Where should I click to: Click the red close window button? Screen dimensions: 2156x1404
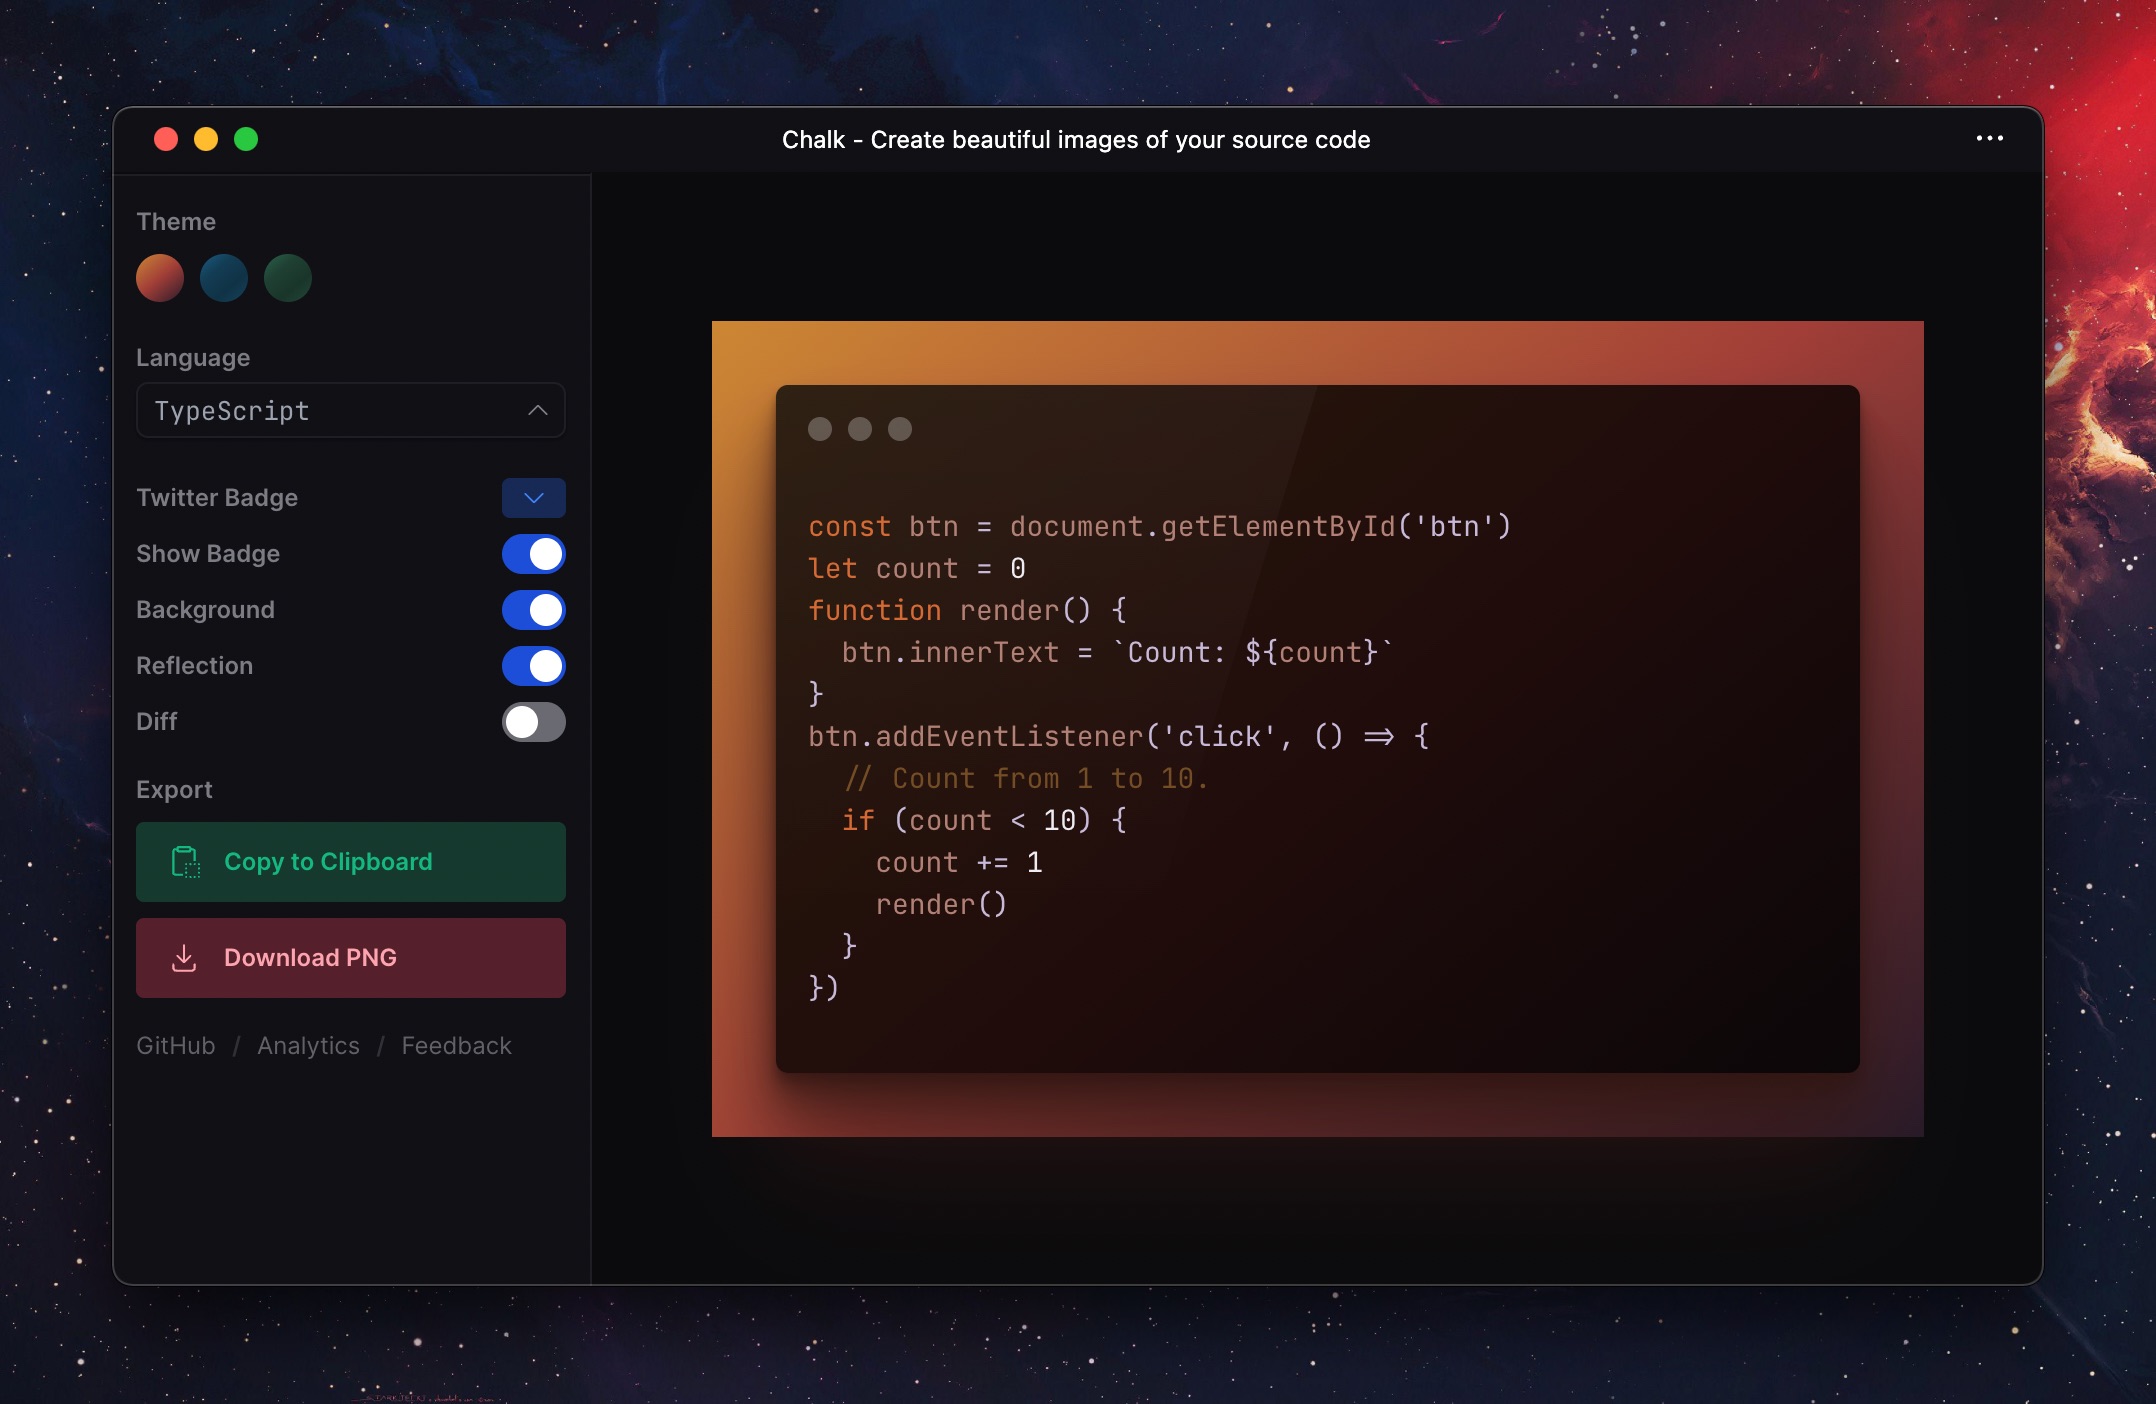pos(166,139)
